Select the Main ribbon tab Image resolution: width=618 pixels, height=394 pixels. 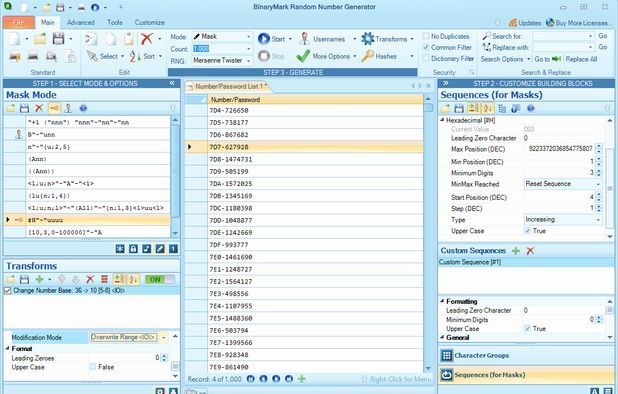[x=48, y=22]
